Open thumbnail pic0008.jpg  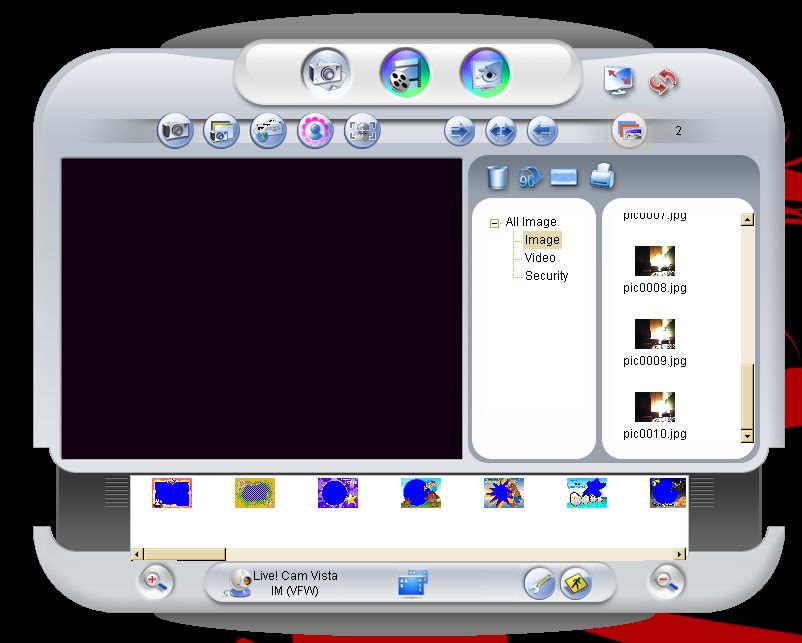coord(655,261)
